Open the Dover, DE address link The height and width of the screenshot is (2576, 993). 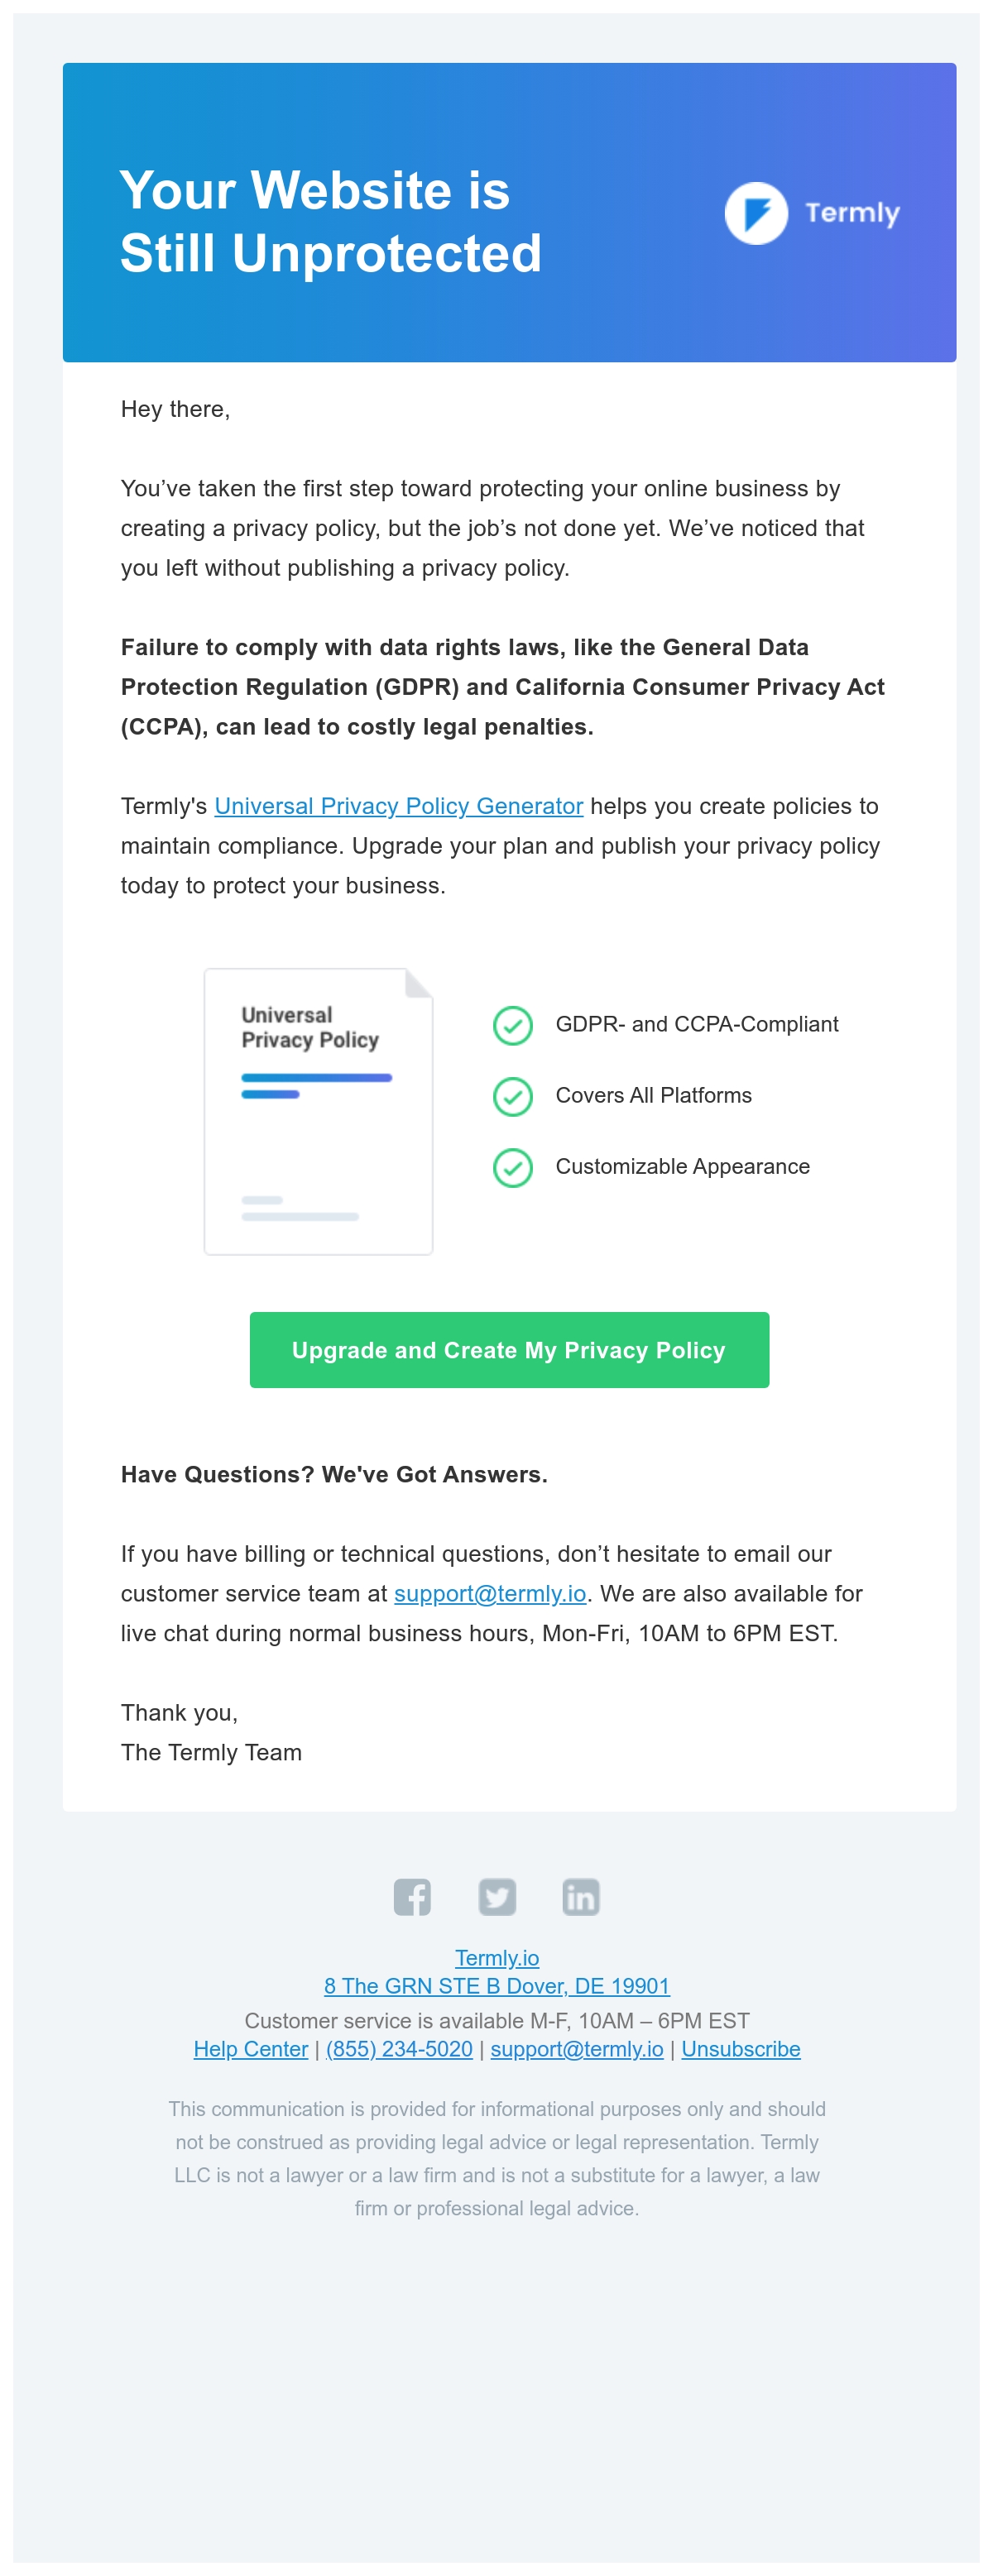[x=497, y=1986]
